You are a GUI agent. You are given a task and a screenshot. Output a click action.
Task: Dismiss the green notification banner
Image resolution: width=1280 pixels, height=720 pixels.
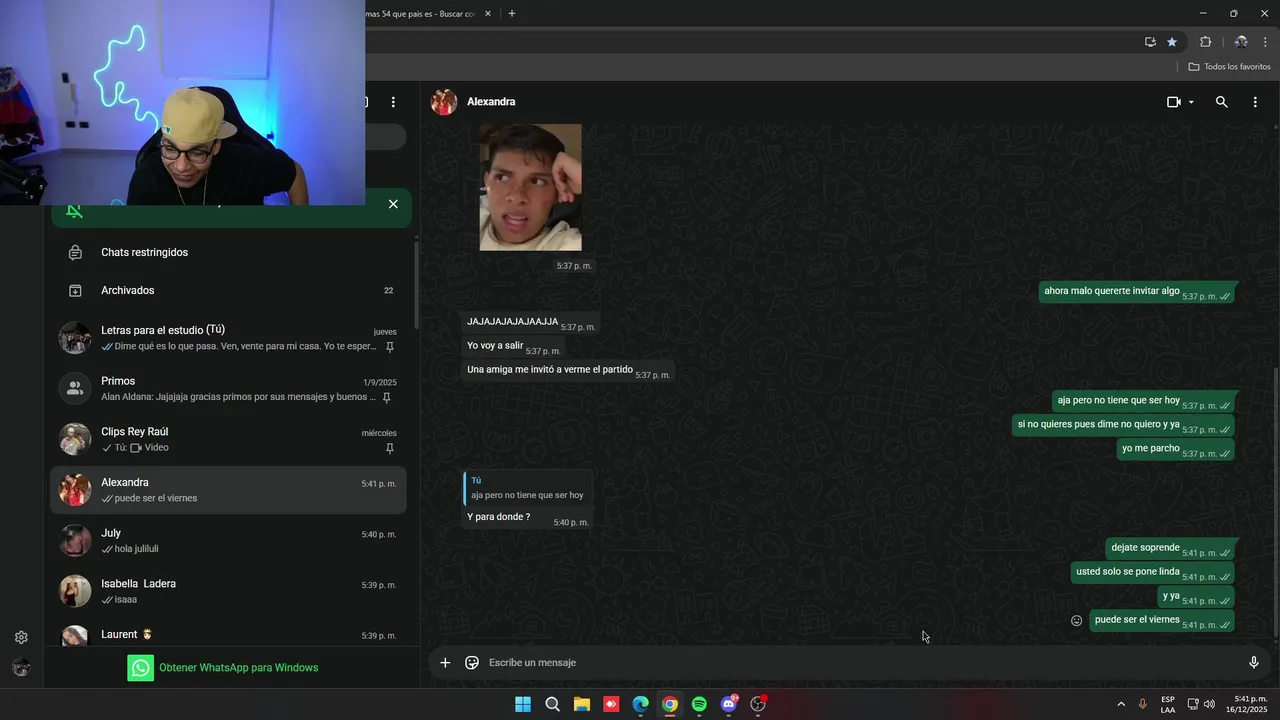[393, 204]
